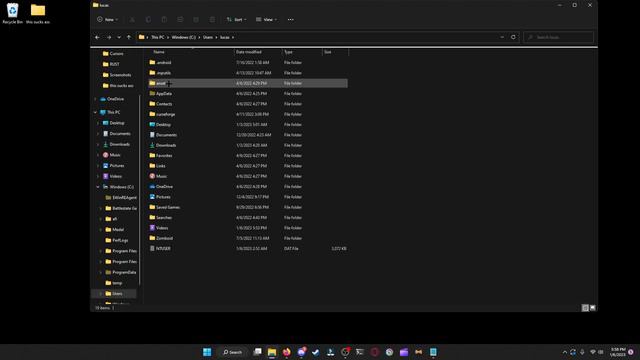Click the taskbar Search box
Image resolution: width=640 pixels, height=360 pixels.
click(x=232, y=352)
